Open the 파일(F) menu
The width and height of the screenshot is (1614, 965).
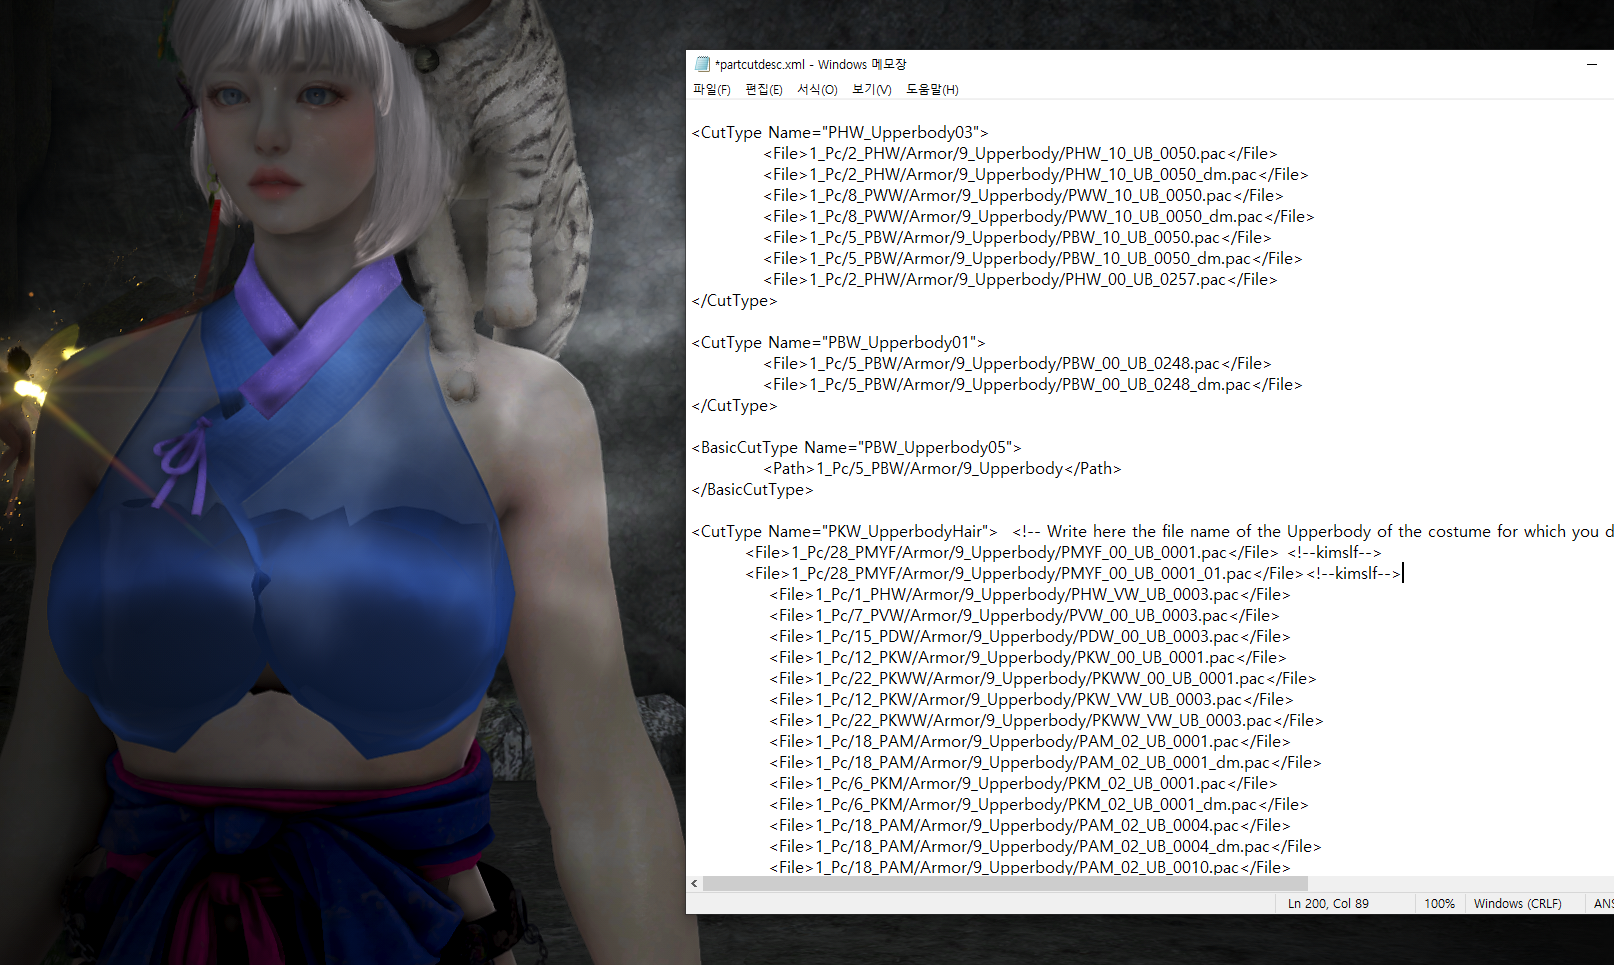[x=711, y=90]
